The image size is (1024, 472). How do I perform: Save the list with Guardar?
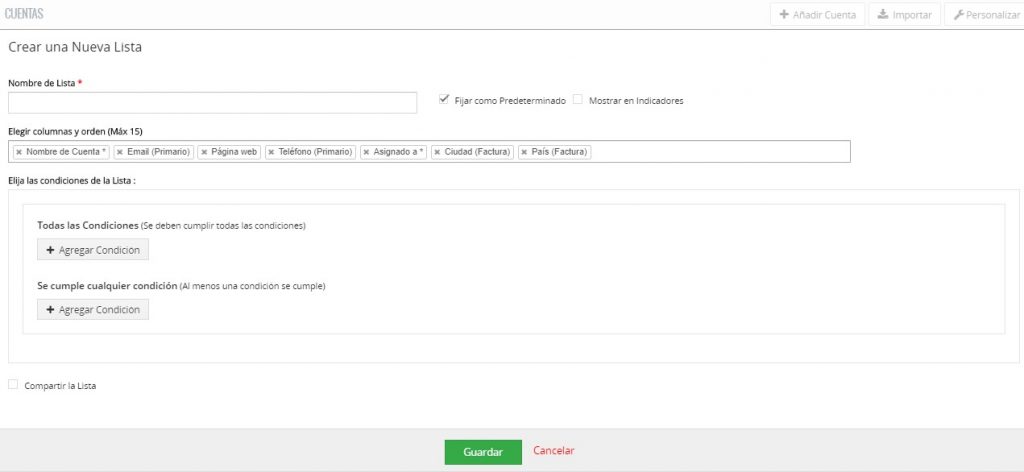coord(483,452)
